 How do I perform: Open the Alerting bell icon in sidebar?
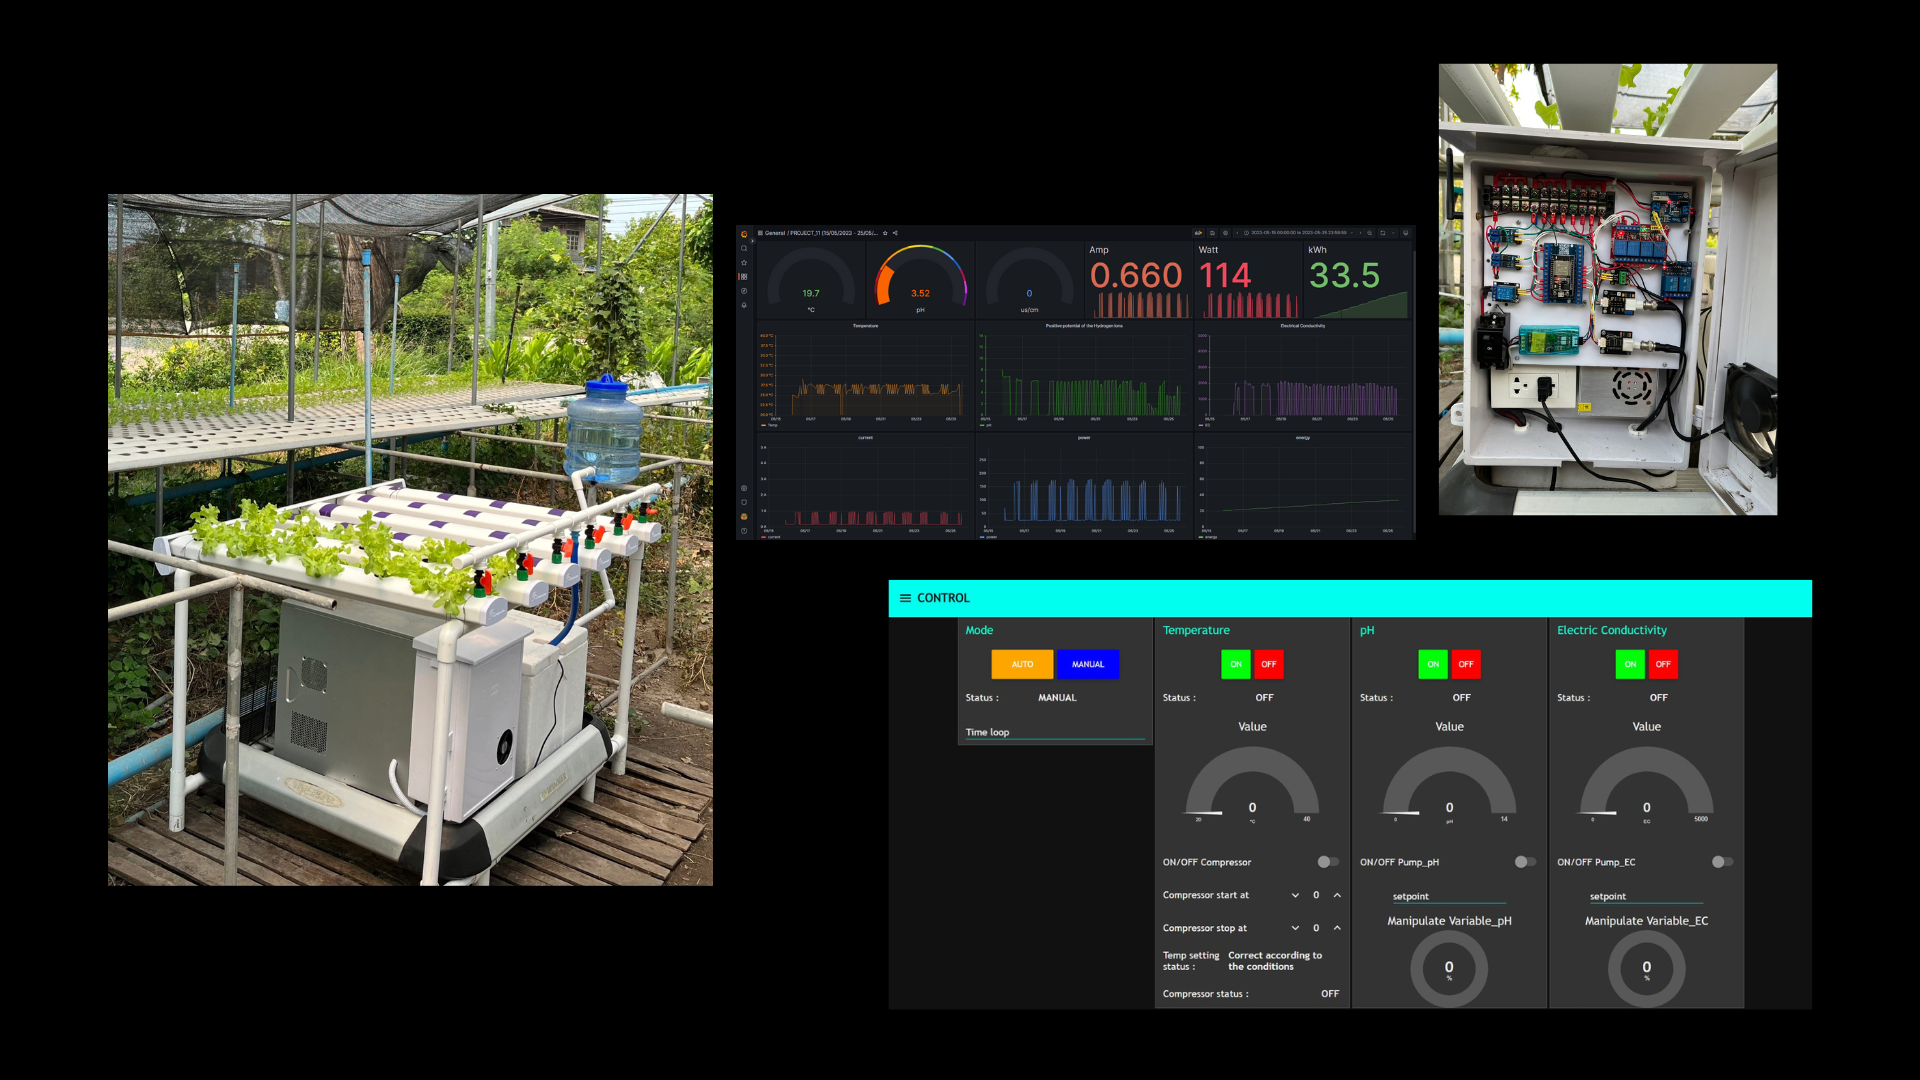click(x=744, y=305)
